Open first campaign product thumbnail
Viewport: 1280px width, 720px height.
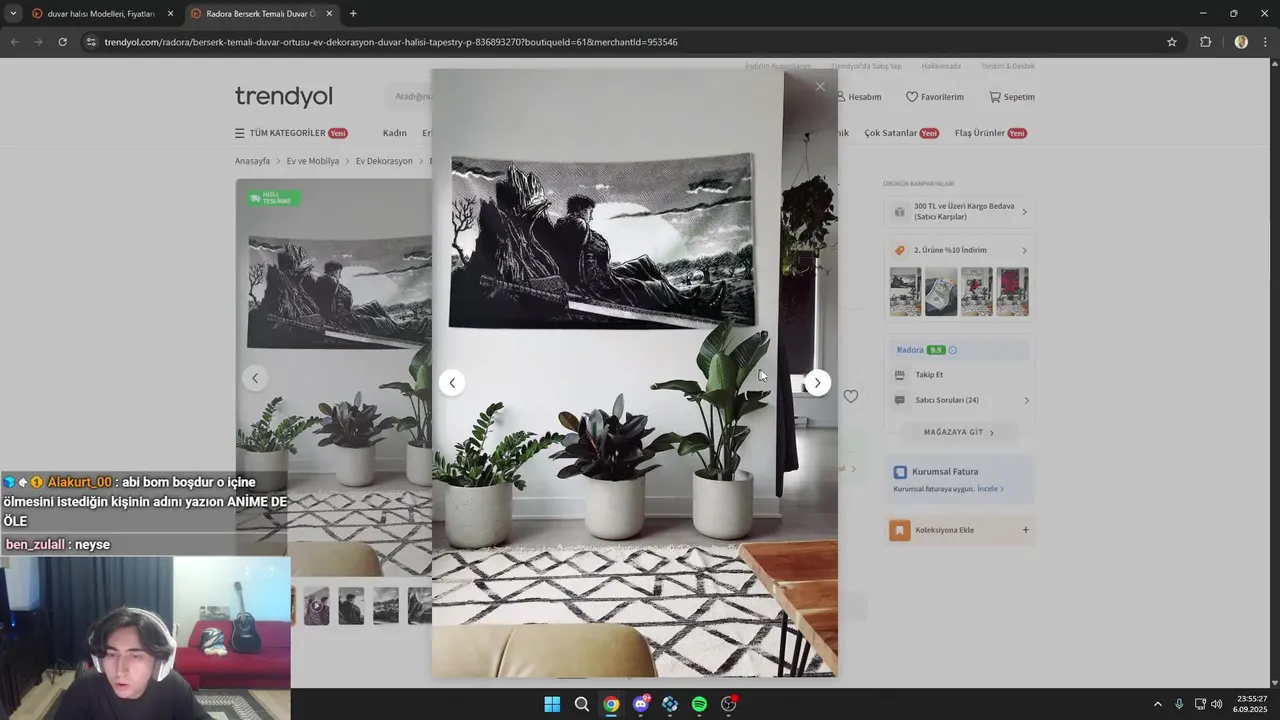point(905,291)
